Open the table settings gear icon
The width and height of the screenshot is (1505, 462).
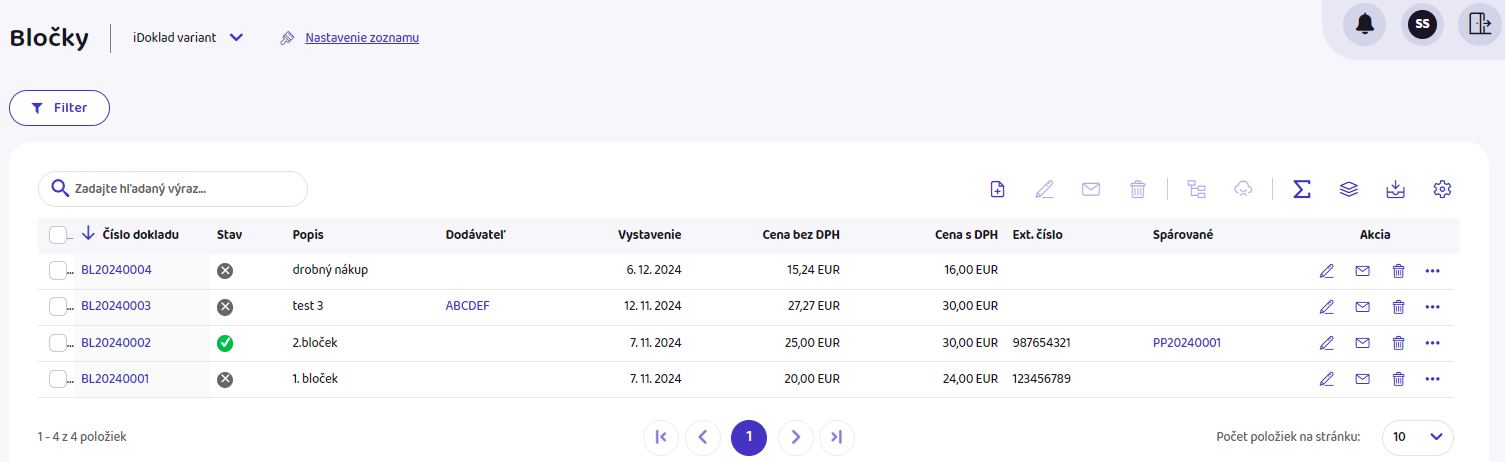coord(1441,189)
